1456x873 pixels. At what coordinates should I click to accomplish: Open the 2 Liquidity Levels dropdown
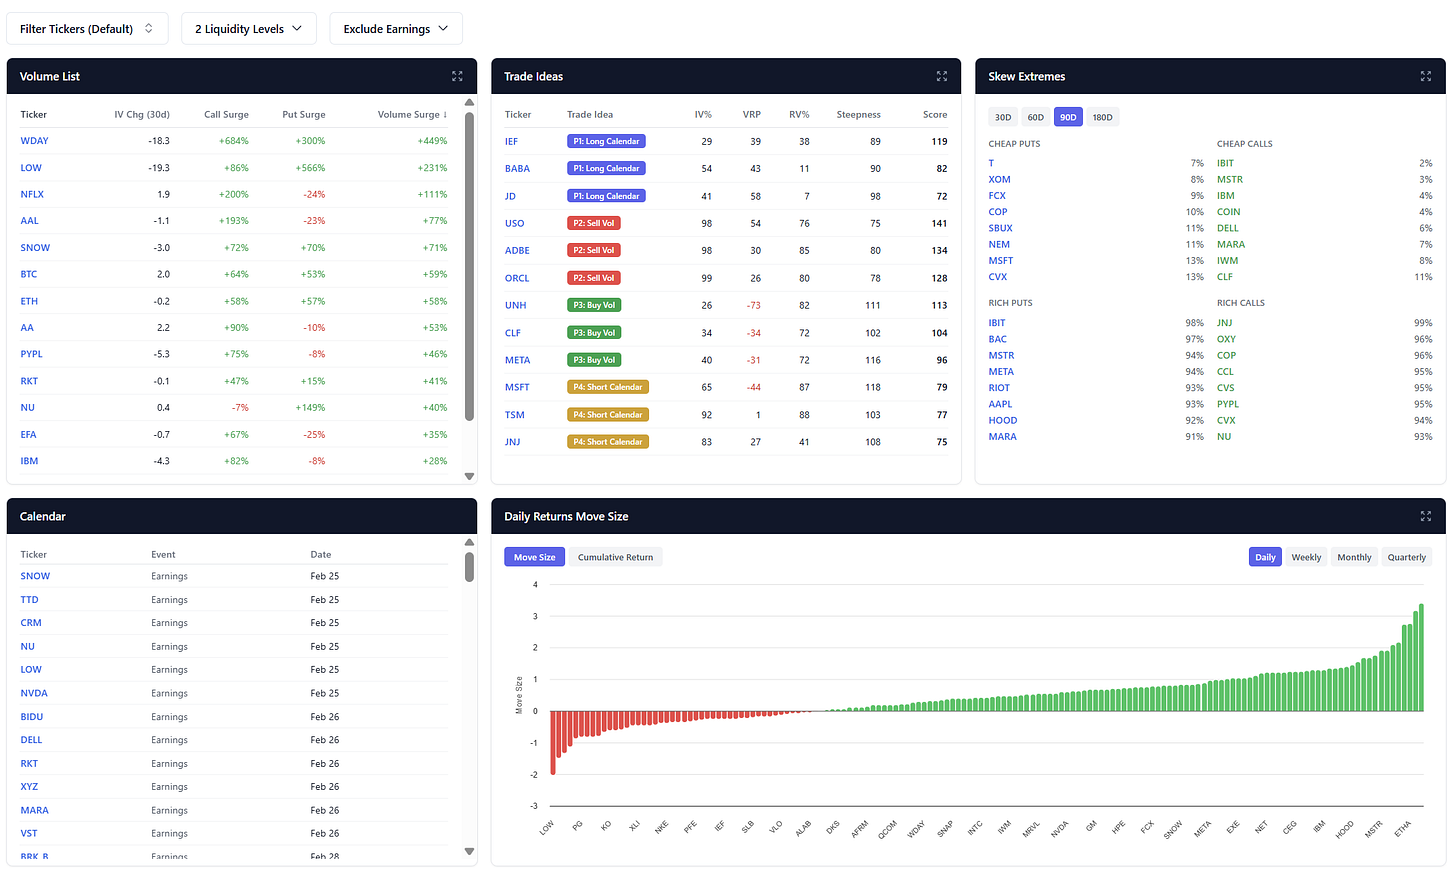[249, 29]
